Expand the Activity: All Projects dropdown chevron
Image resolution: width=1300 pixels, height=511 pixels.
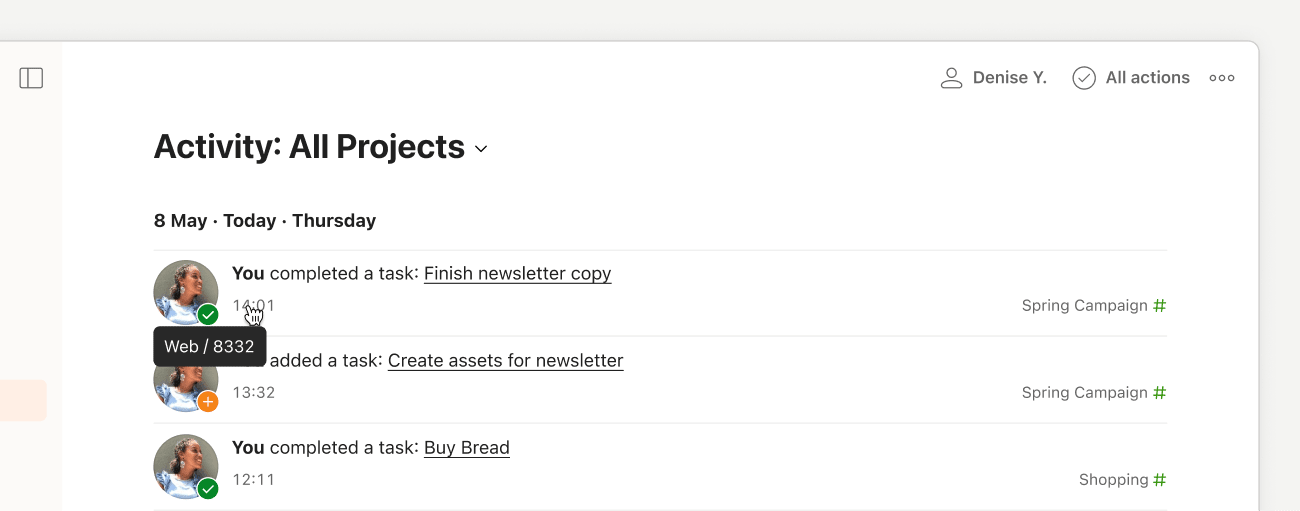coord(481,149)
